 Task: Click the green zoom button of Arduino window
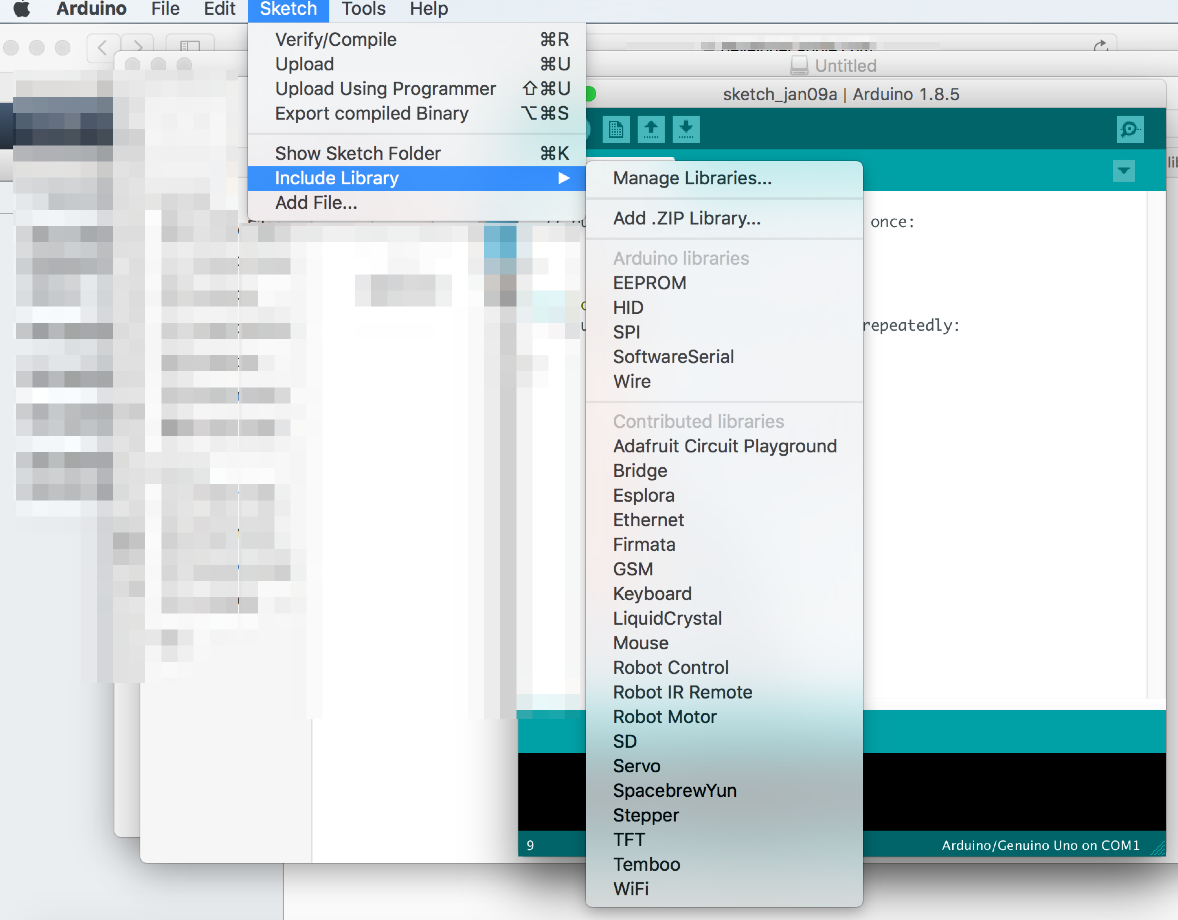590,94
